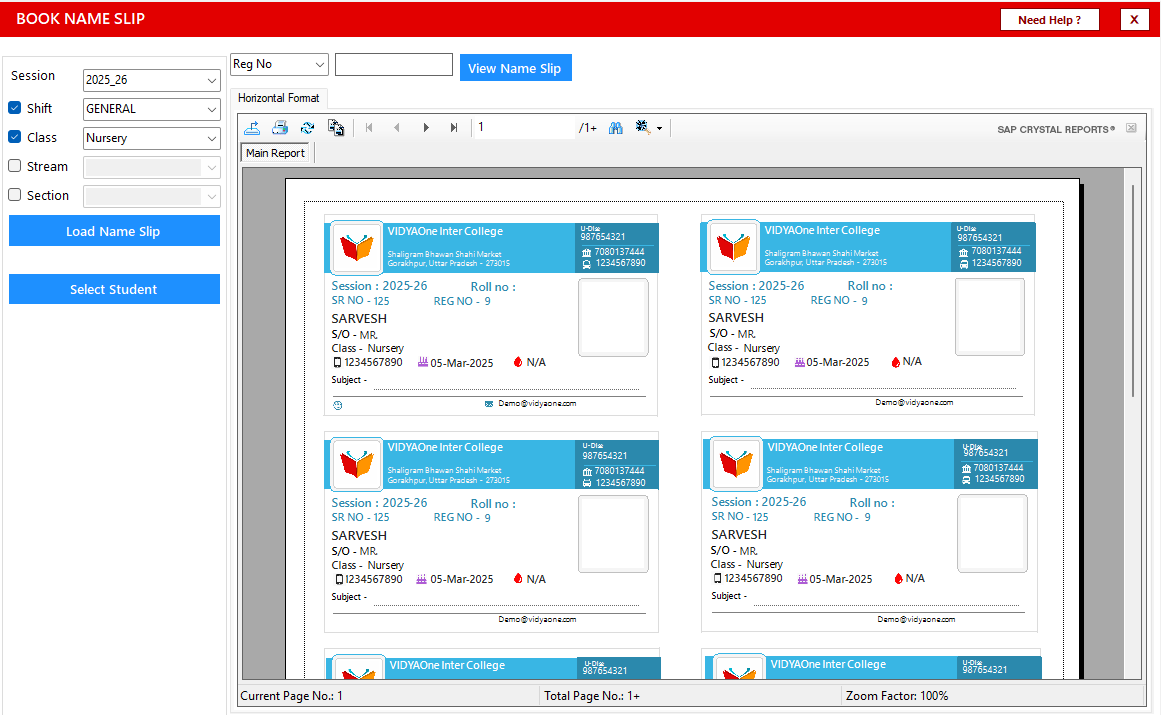1161x715 pixels.
Task: Click the Print Report icon
Action: tap(280, 128)
